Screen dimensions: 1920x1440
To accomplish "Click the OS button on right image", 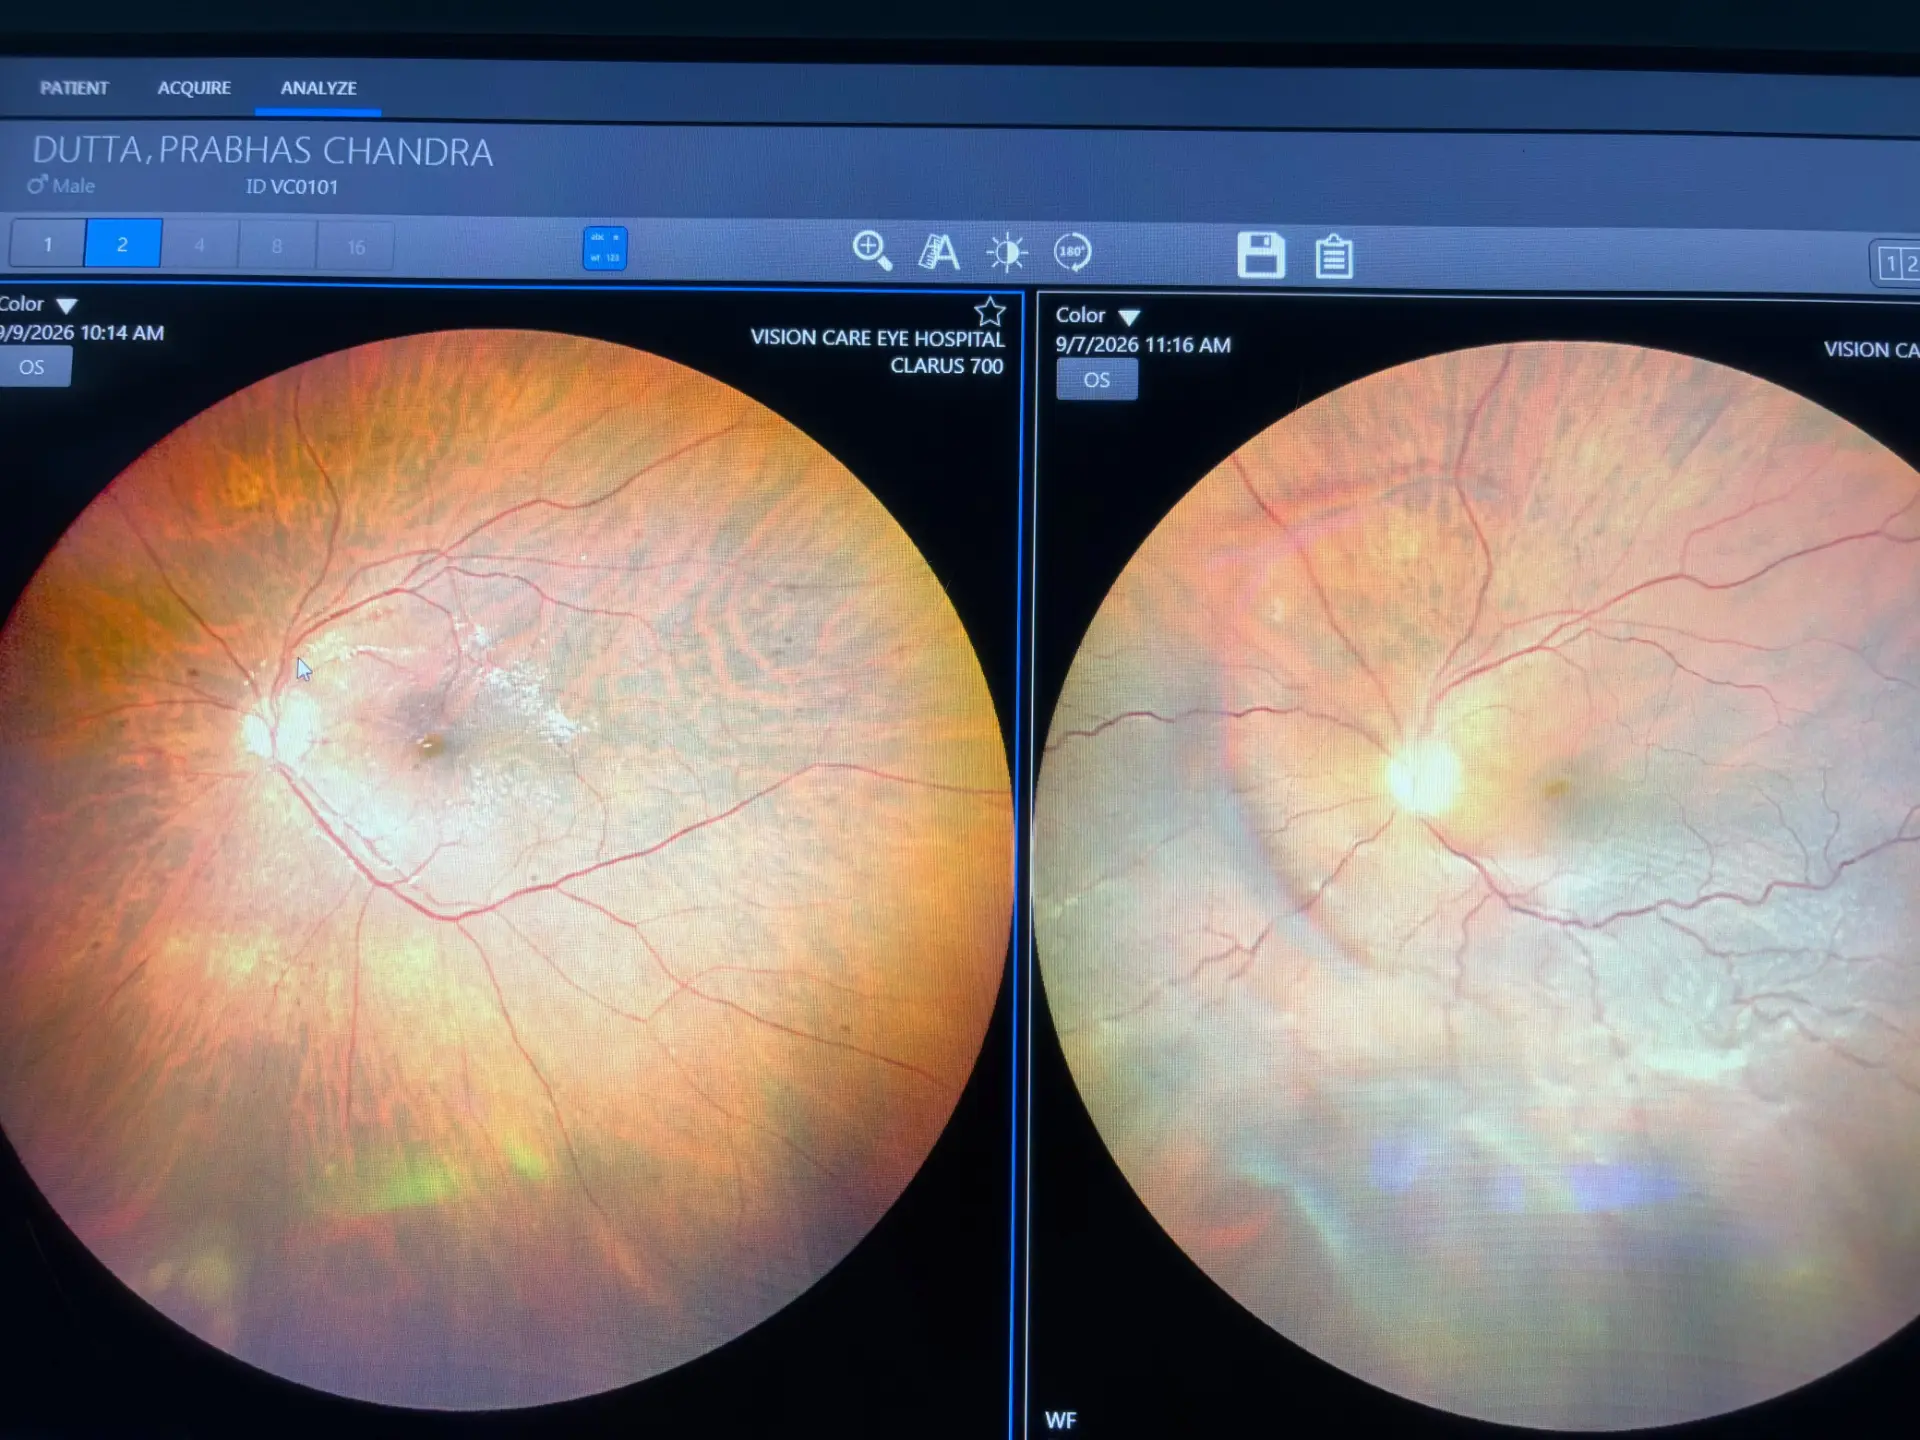I will click(x=1097, y=380).
